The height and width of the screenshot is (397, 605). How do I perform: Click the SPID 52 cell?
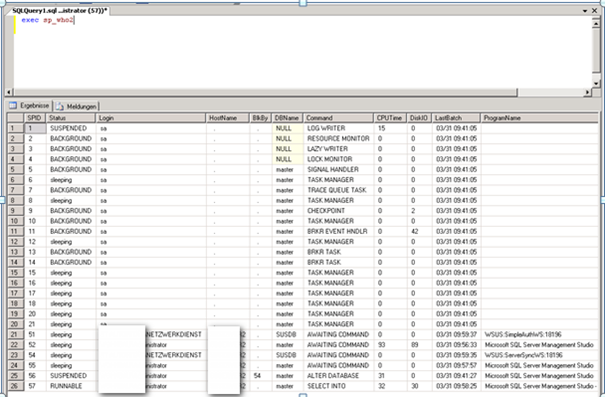(35, 345)
